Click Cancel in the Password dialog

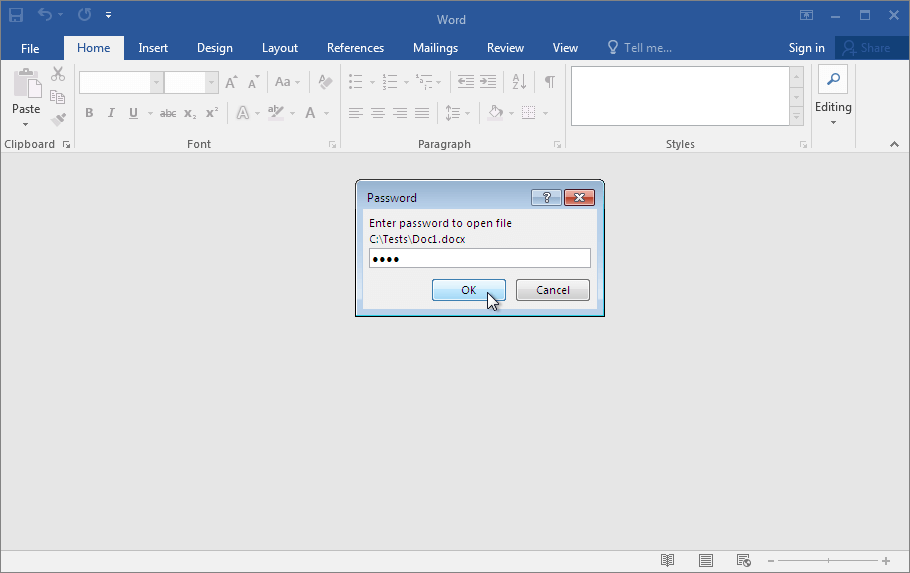tap(552, 290)
